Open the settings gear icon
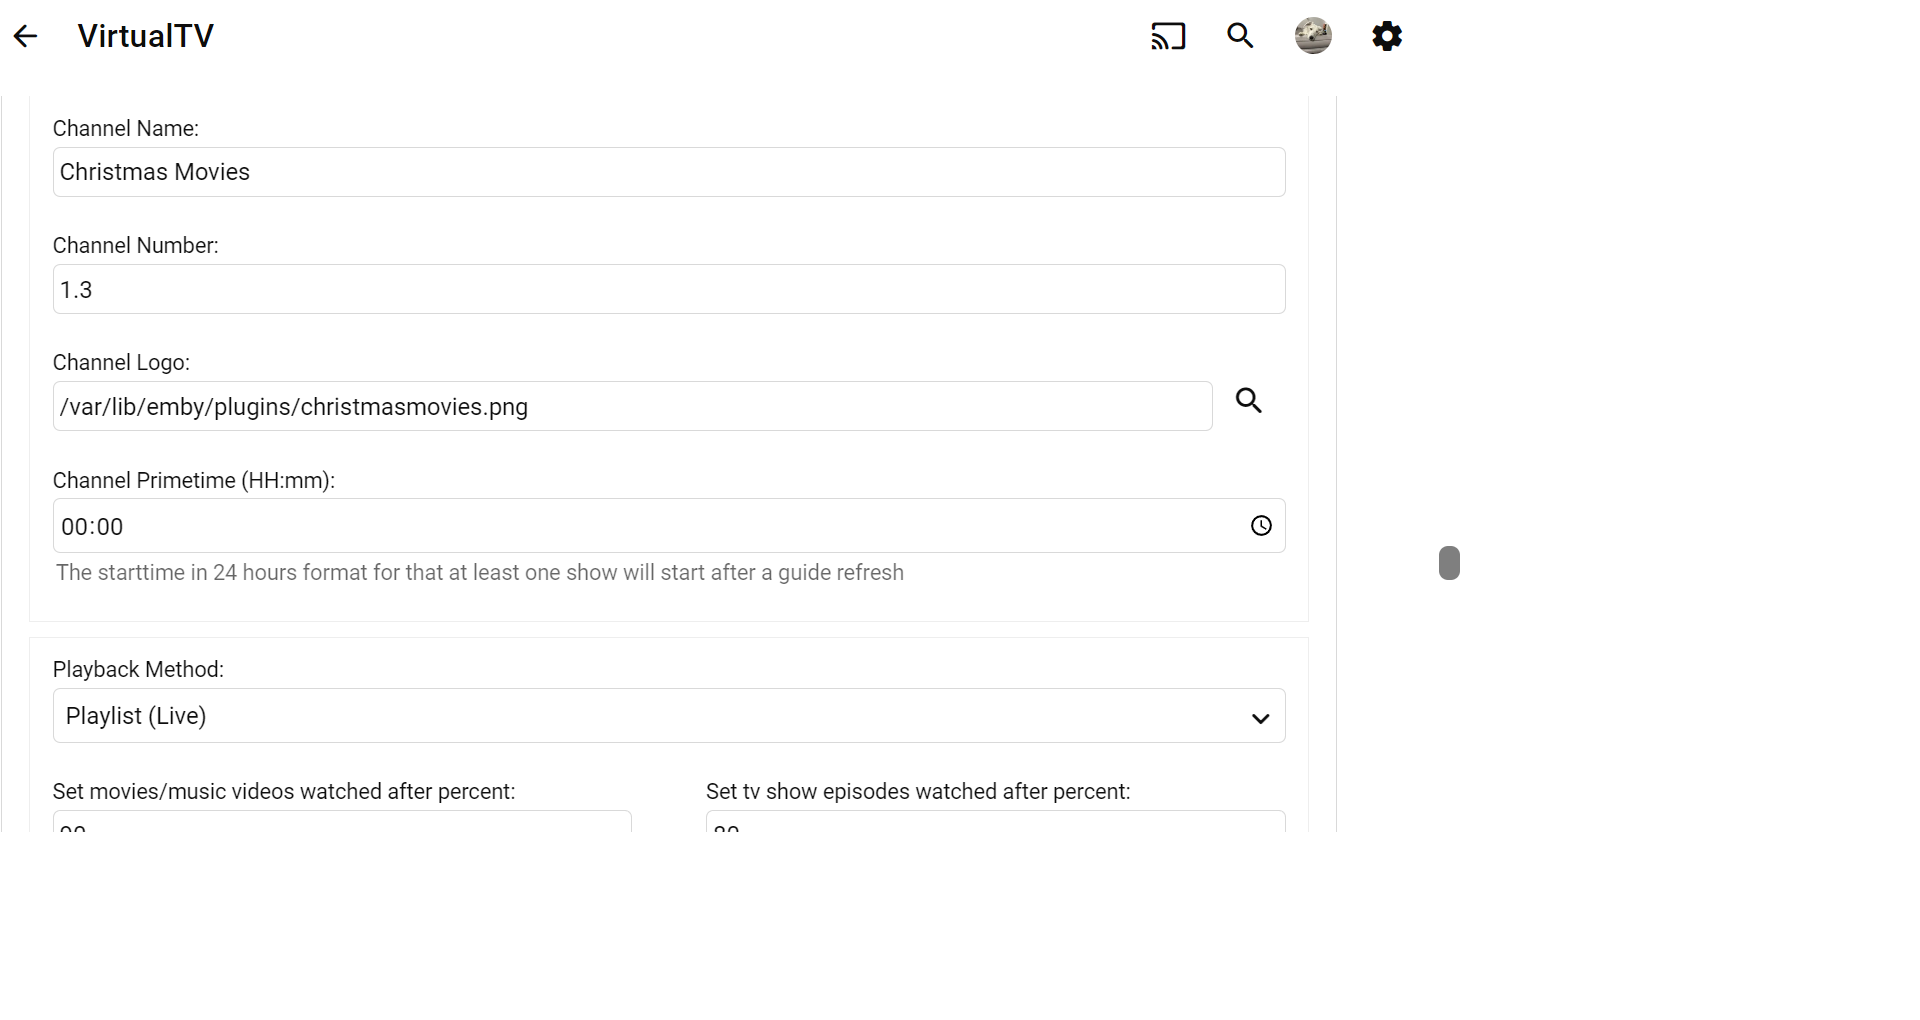This screenshot has height=1020, width=1920. click(1386, 37)
